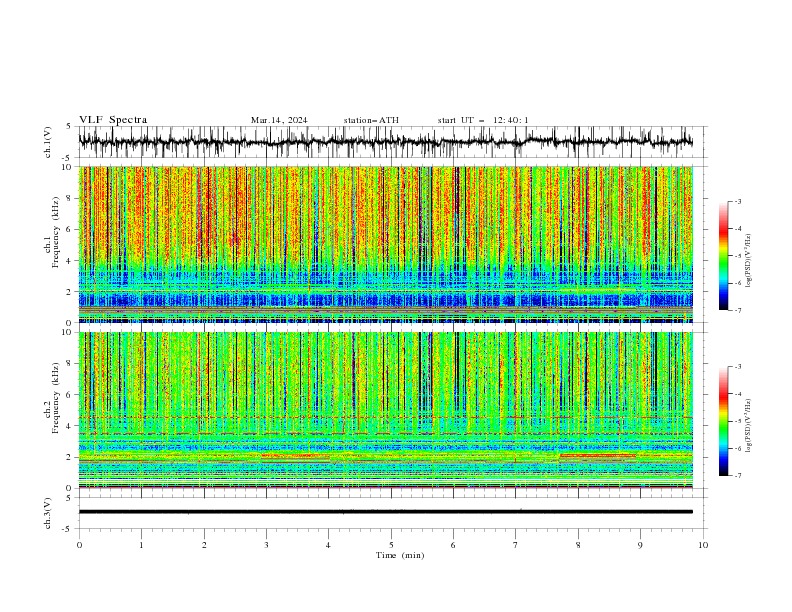
Task: Click the flat black ch.3 voltage trace
Action: [x=385, y=512]
